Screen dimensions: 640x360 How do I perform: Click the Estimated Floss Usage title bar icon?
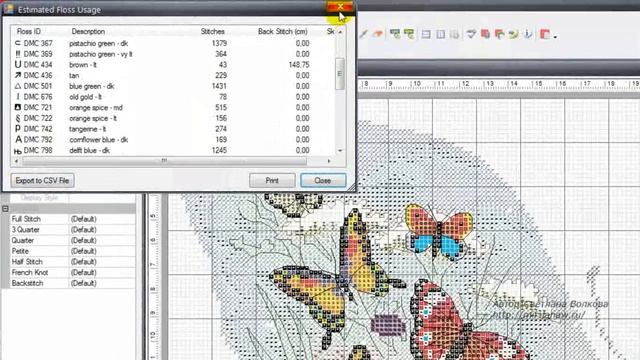click(9, 9)
